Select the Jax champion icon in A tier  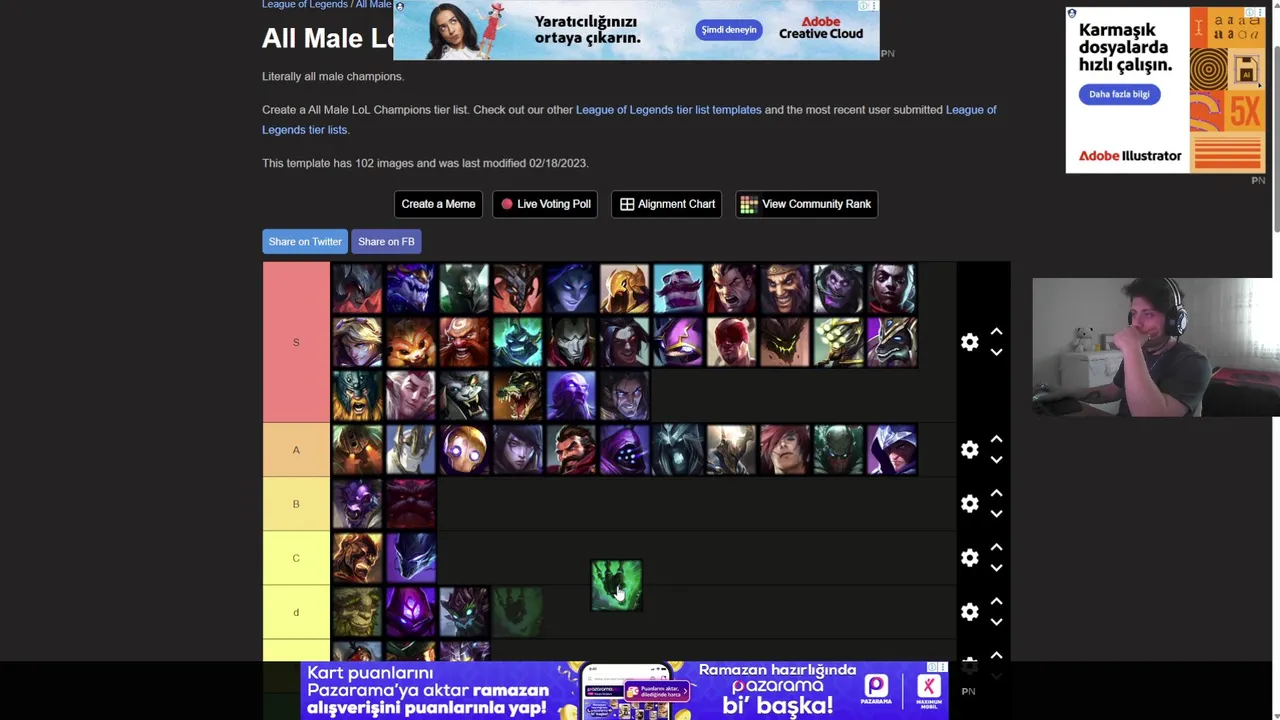pos(625,450)
